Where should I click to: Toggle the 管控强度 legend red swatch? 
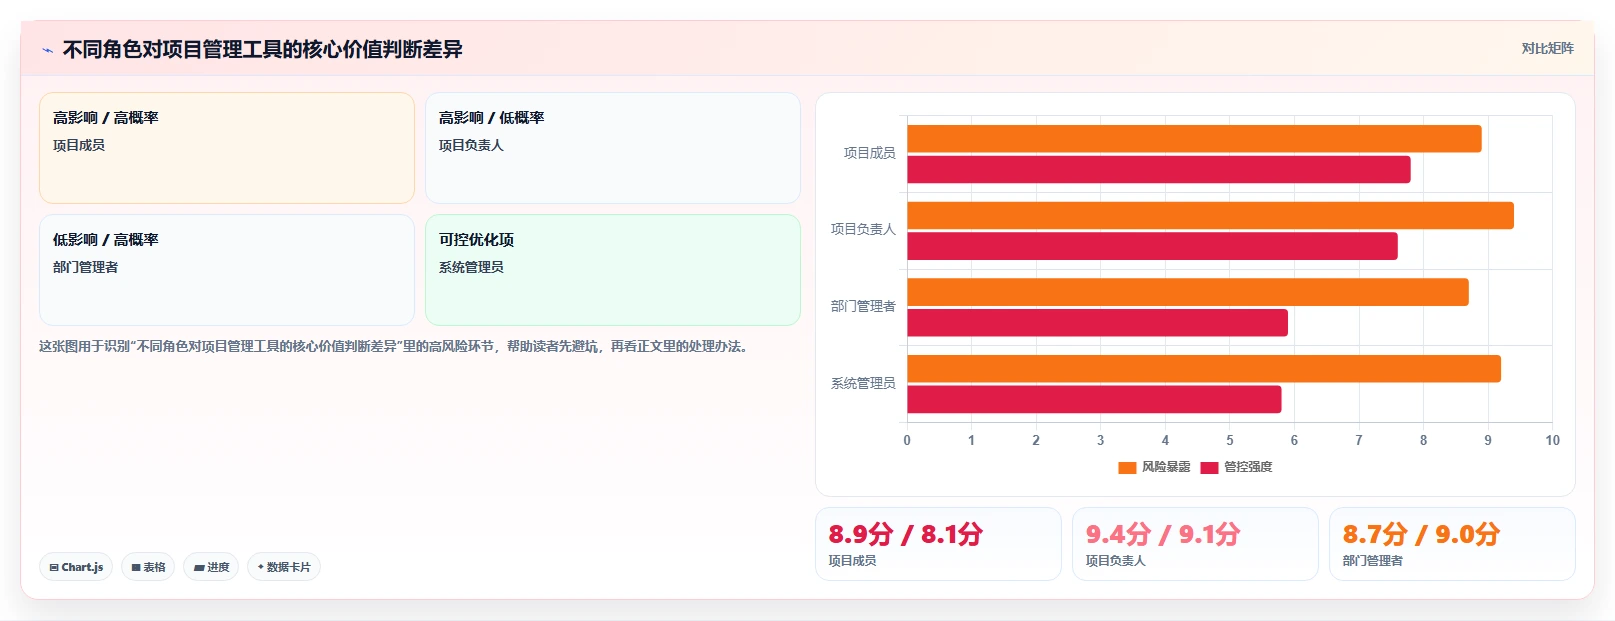pyautogui.click(x=1209, y=467)
